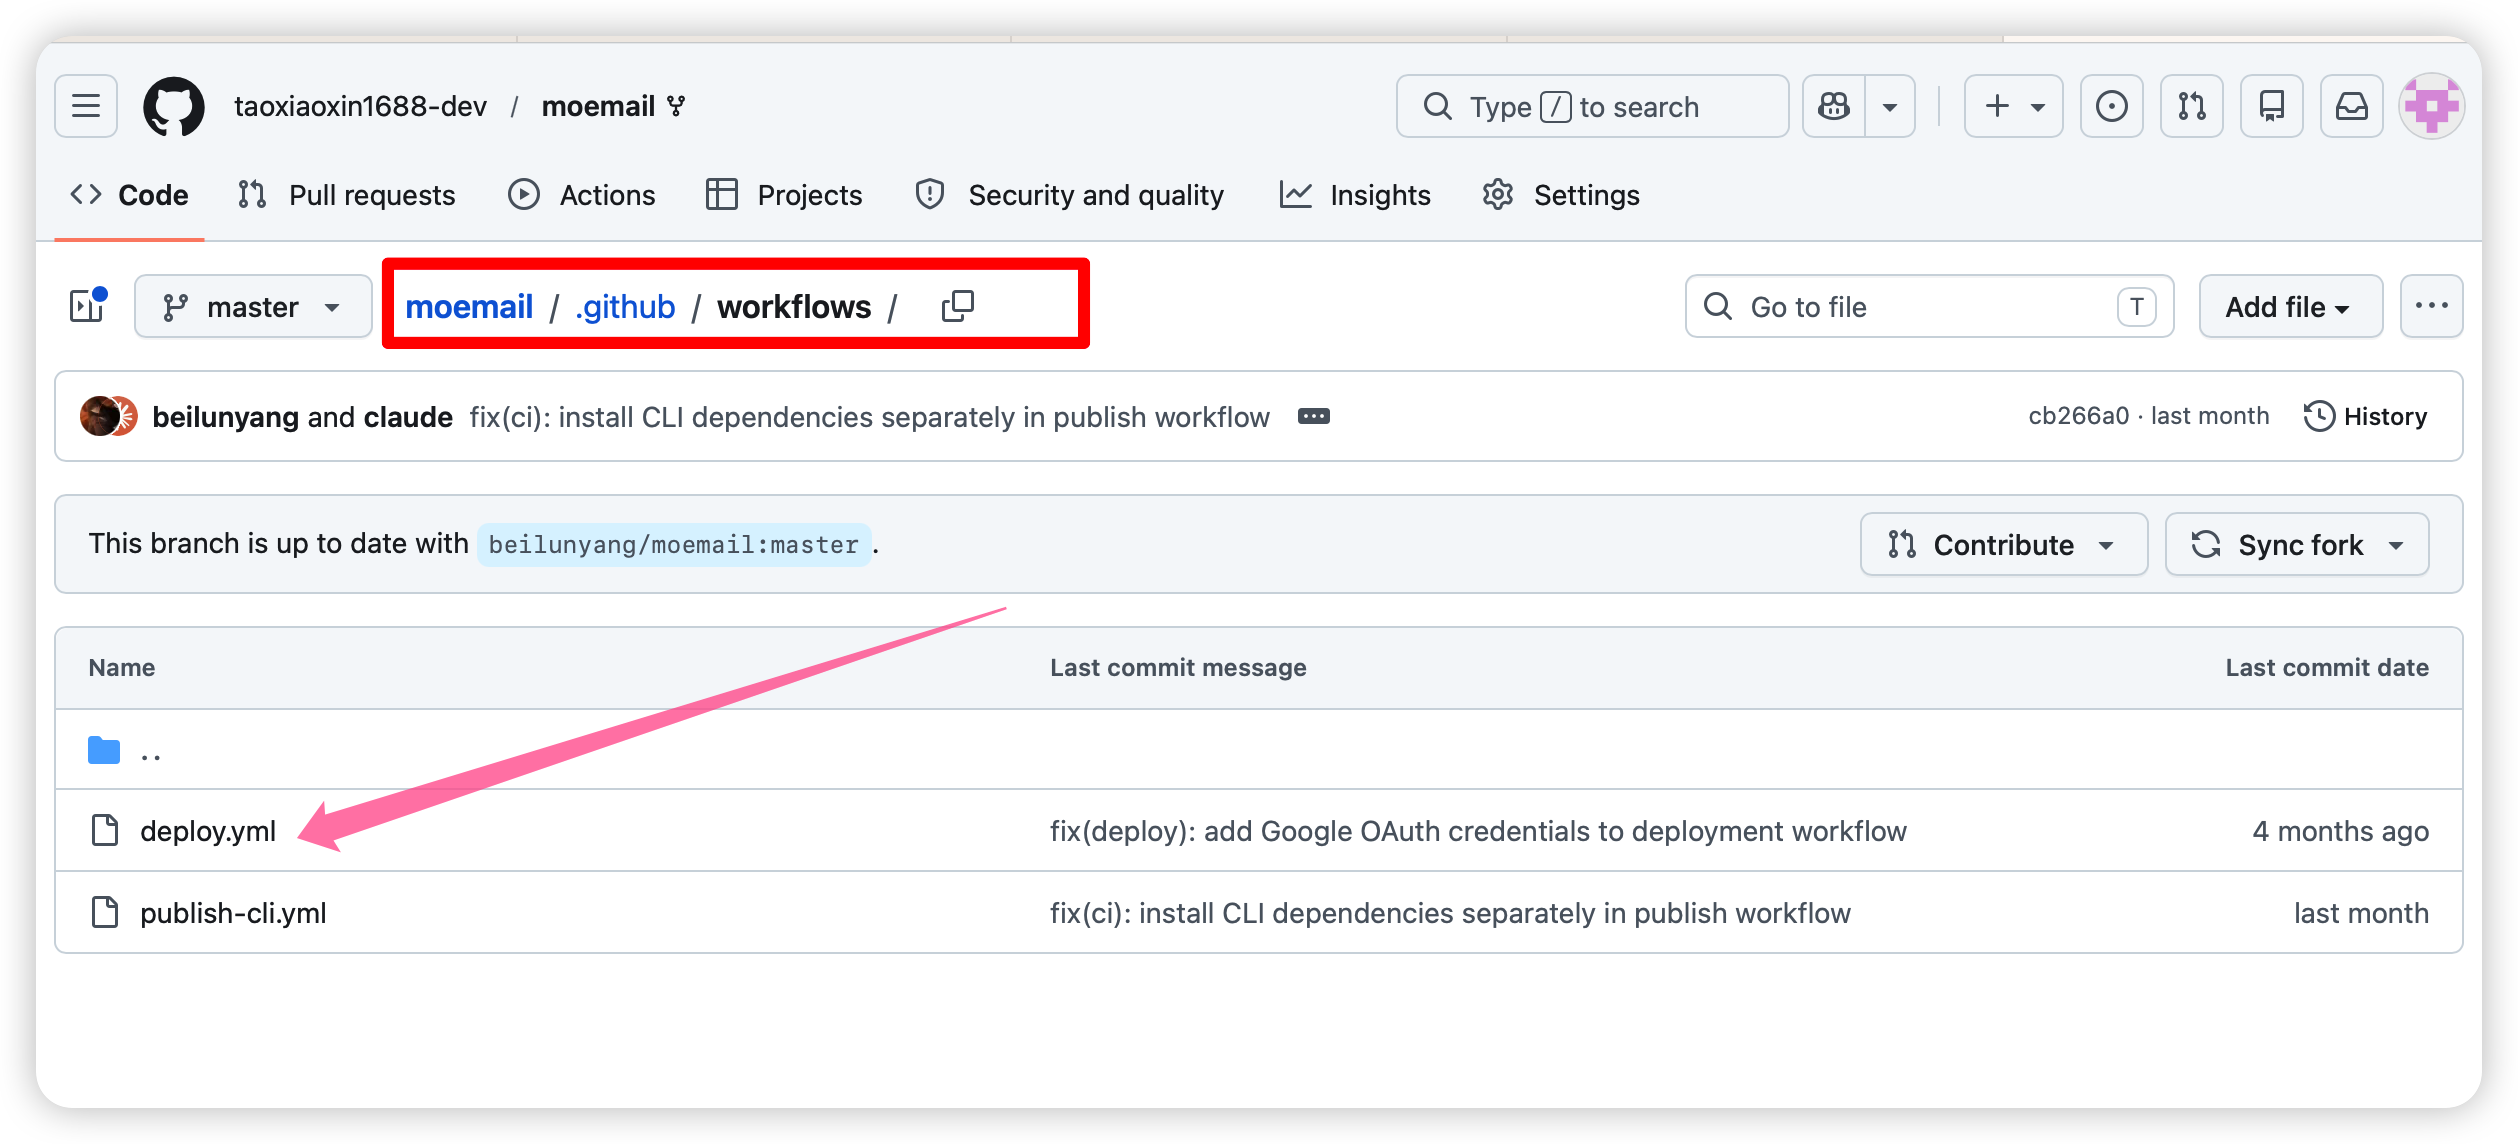Click the GitHub Octocat logo
This screenshot has height=1144, width=2518.
[x=174, y=106]
